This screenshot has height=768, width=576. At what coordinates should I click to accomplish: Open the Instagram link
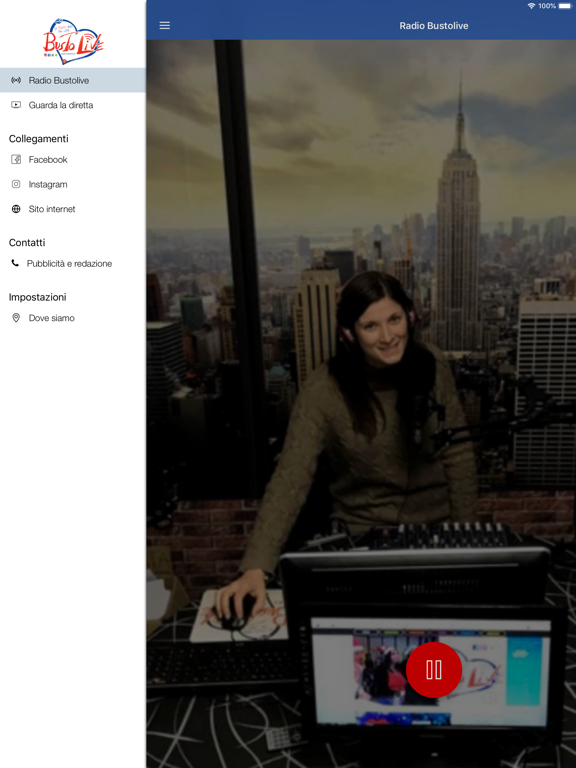coord(73,184)
